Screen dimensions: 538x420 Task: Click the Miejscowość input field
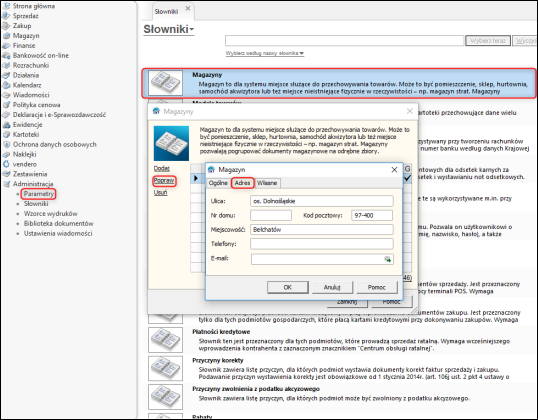pos(322,230)
